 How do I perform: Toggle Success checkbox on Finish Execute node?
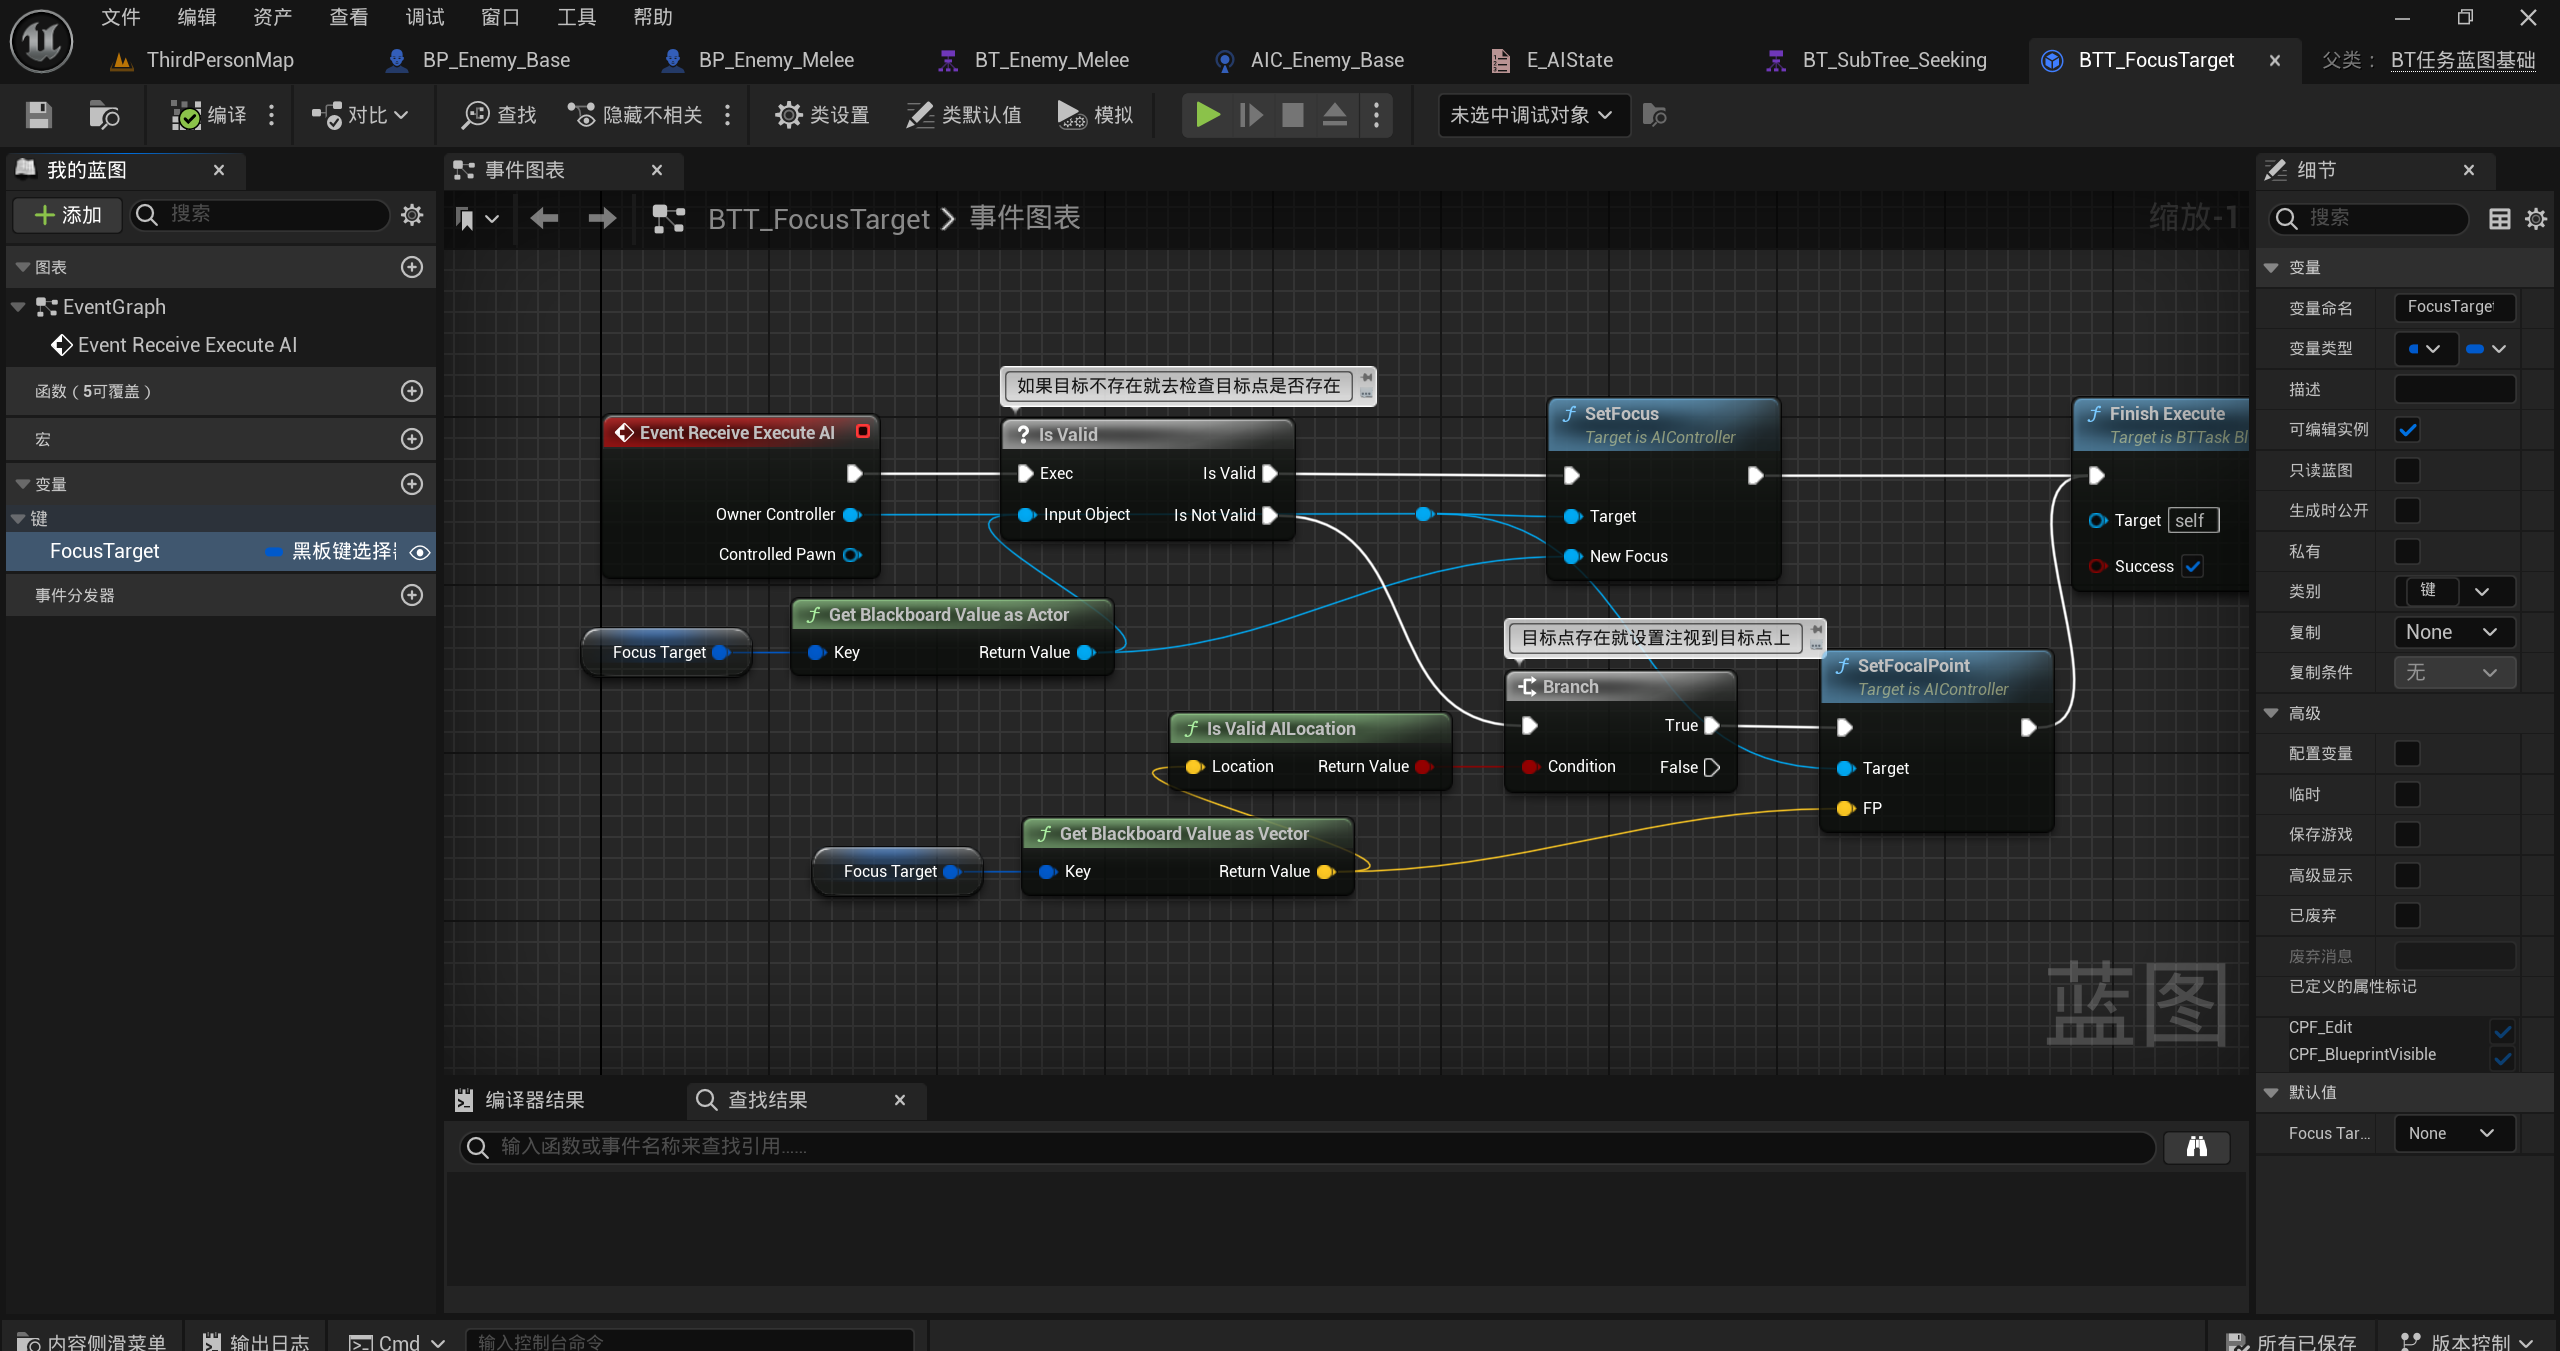tap(2192, 566)
